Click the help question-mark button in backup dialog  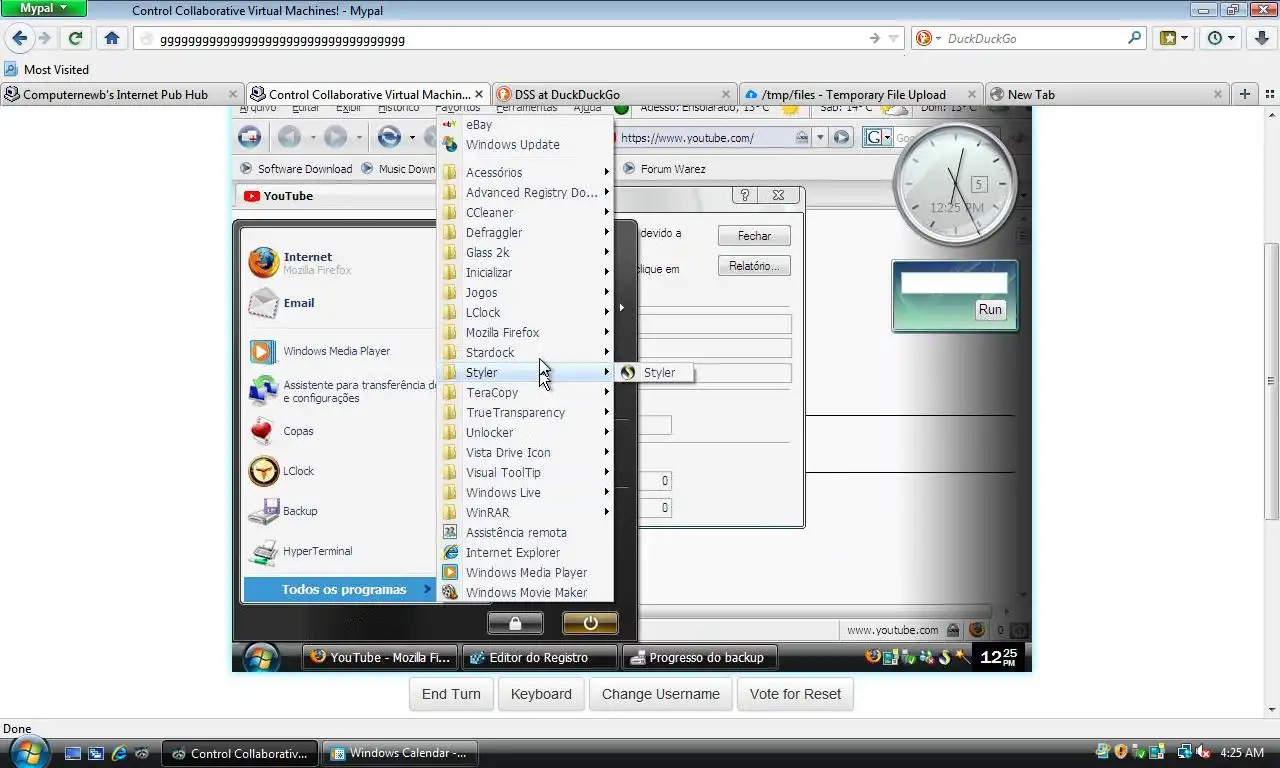744,196
